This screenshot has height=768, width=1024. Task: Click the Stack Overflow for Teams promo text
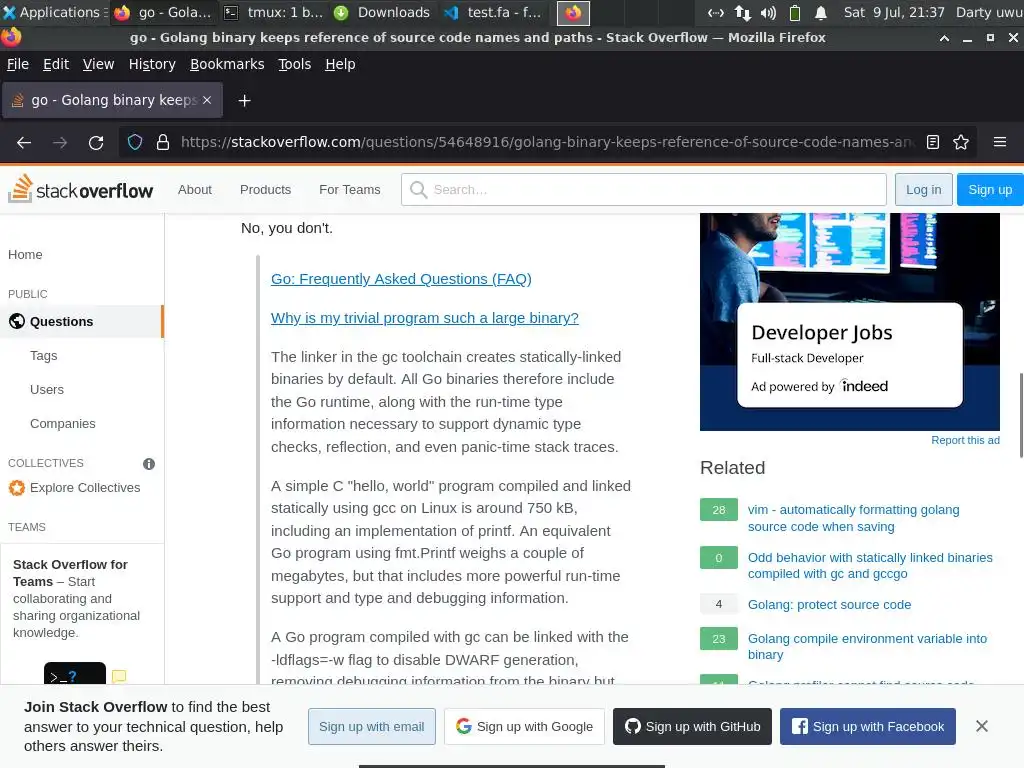[76, 598]
